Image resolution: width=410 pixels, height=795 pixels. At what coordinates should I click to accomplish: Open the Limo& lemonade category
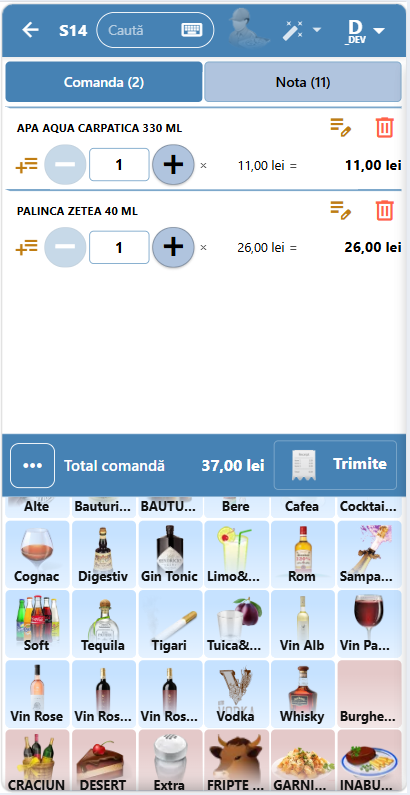236,554
